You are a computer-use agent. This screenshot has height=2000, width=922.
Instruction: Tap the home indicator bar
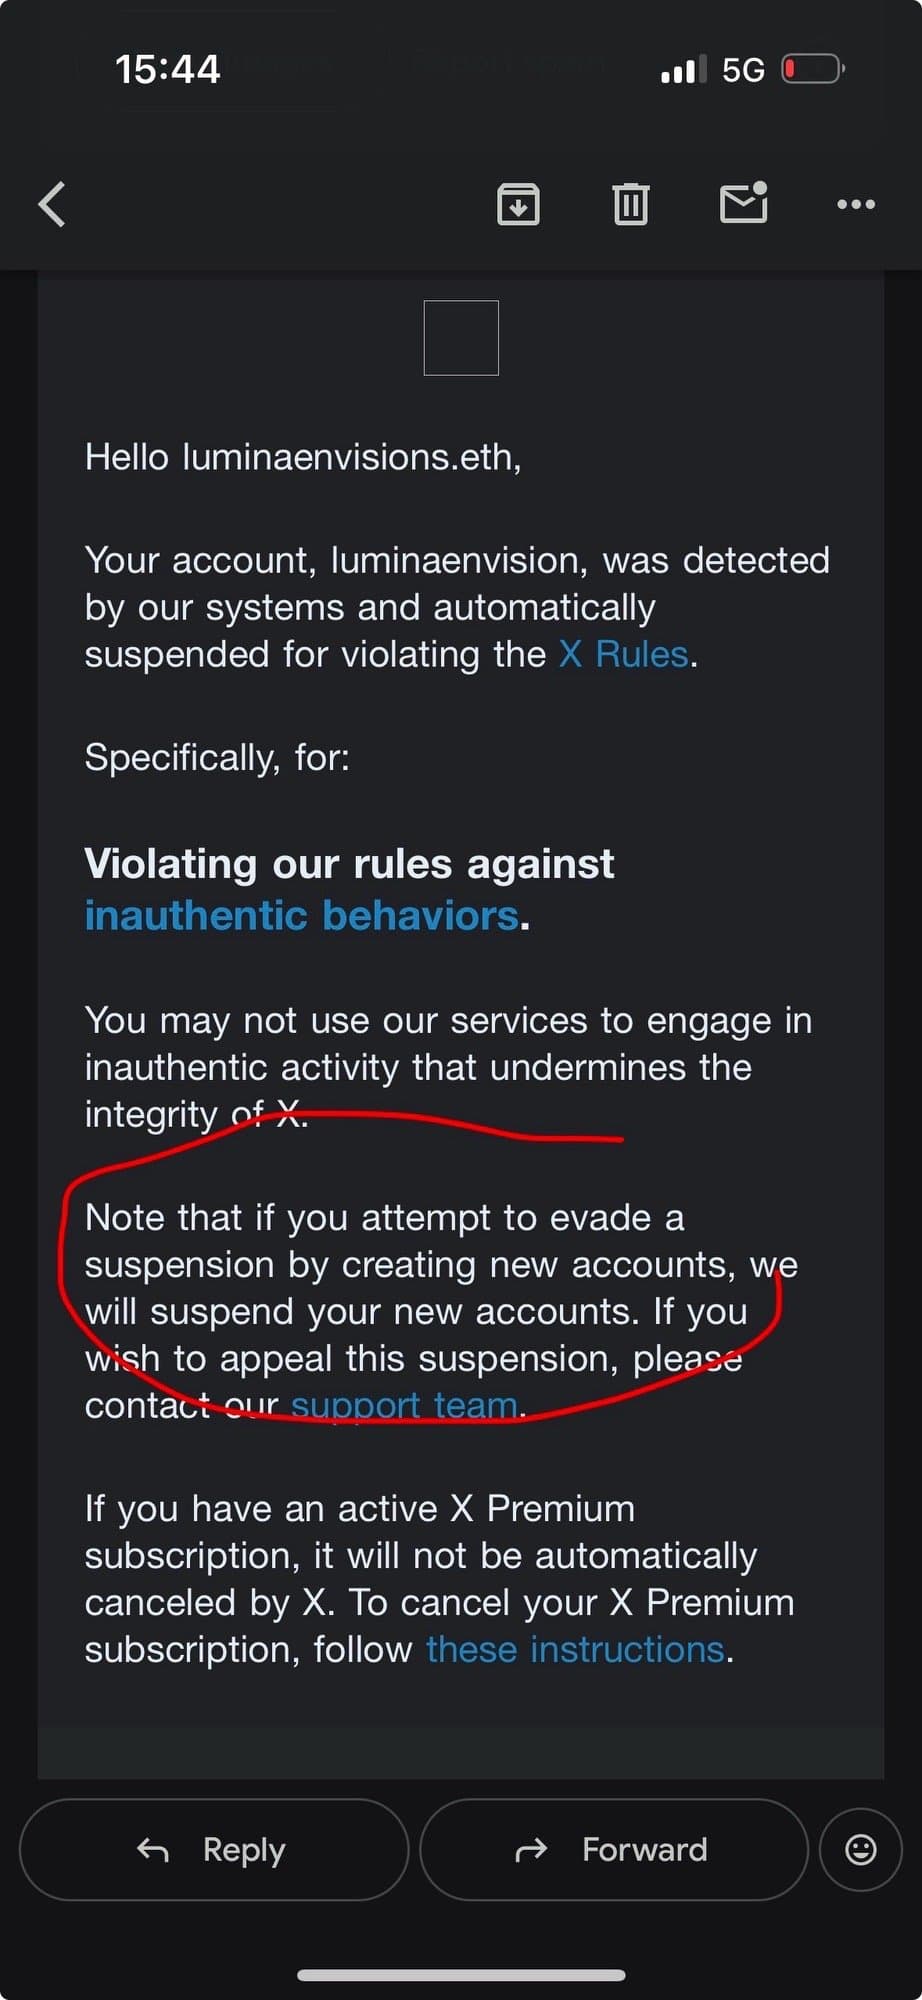click(x=461, y=1975)
